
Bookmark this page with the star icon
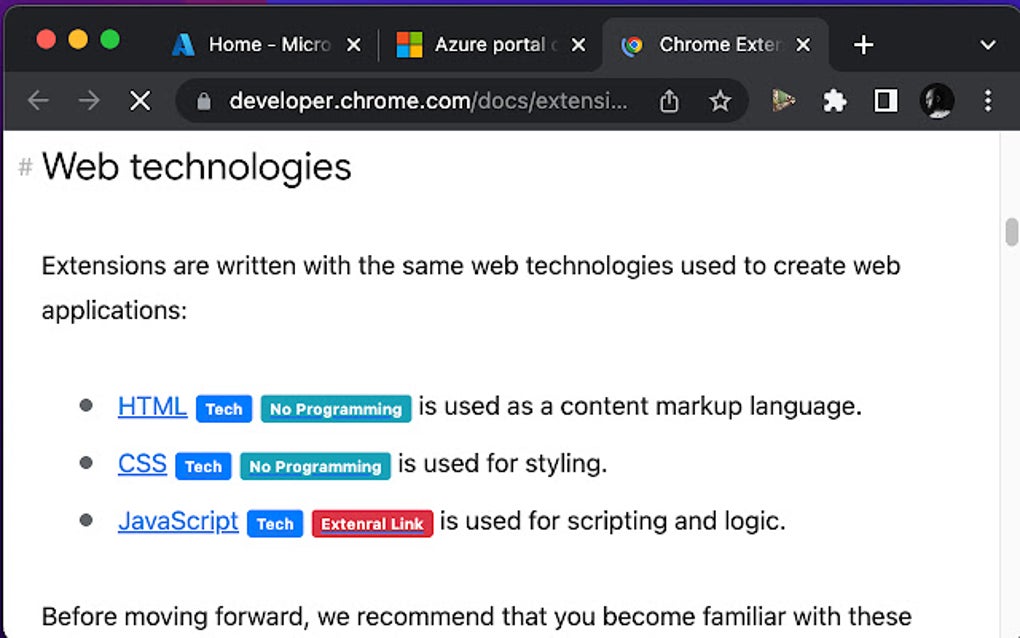pyautogui.click(x=720, y=101)
